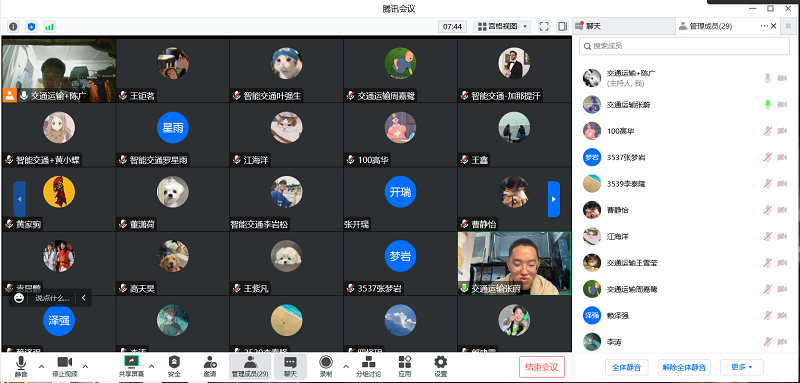Check the green network signal icon
Screen dimensions: 800x383
(x=49, y=27)
